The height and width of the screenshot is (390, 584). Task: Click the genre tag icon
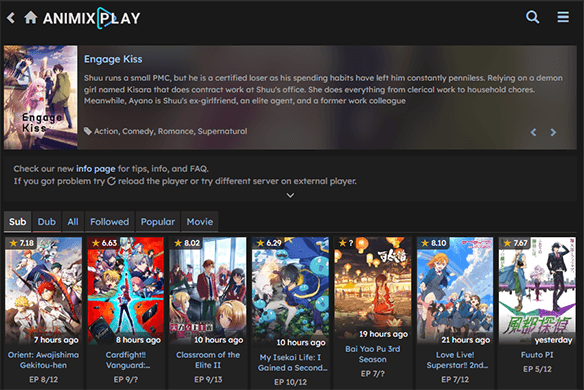coord(88,131)
